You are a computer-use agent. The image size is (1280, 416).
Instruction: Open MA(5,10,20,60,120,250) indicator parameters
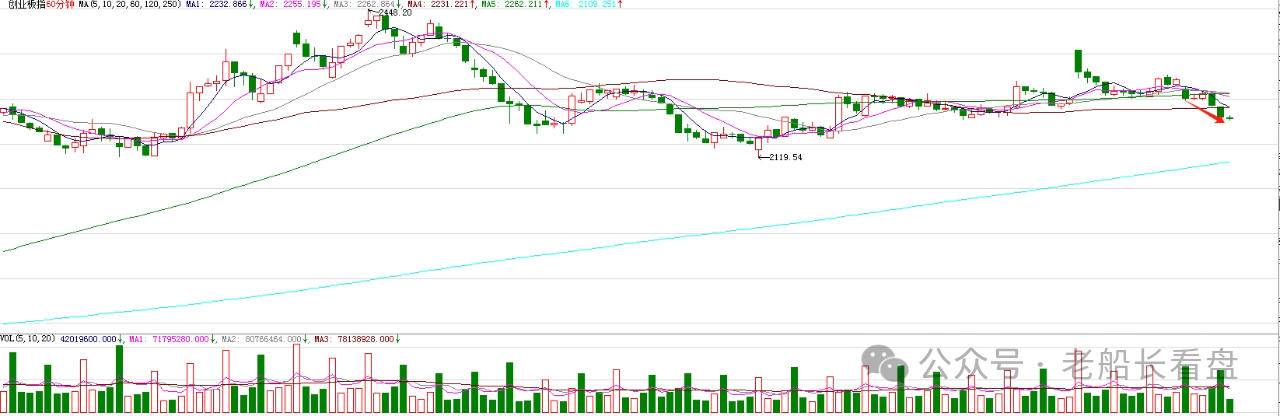[x=128, y=5]
